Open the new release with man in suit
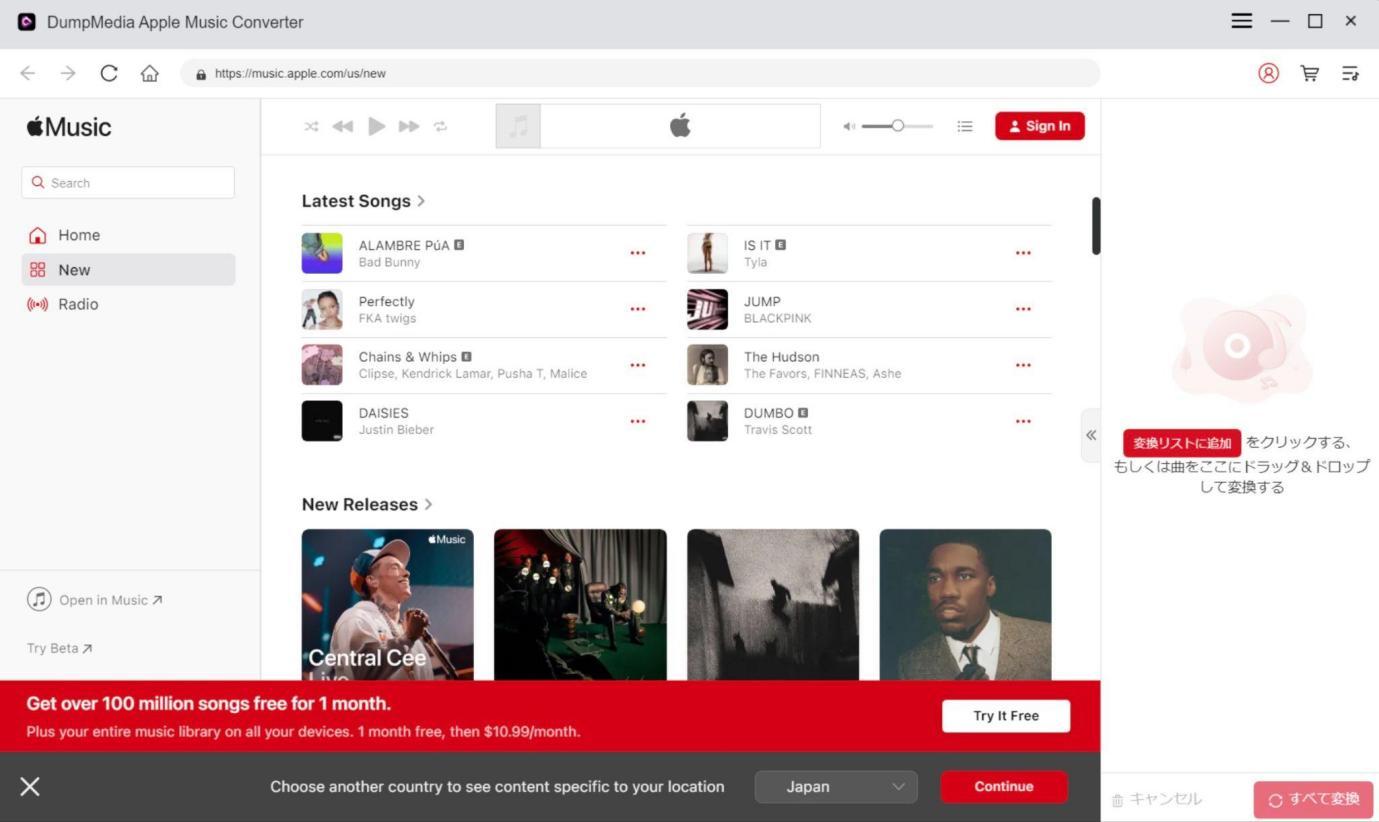Image resolution: width=1379 pixels, height=822 pixels. coord(965,605)
